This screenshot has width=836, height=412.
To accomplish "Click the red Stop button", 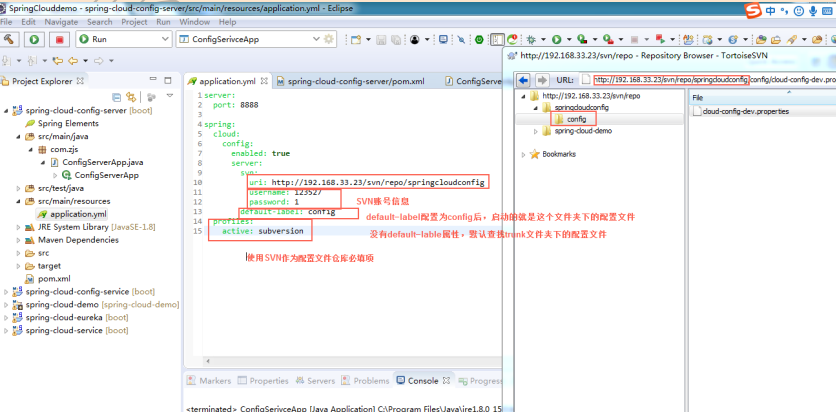I will 59,39.
